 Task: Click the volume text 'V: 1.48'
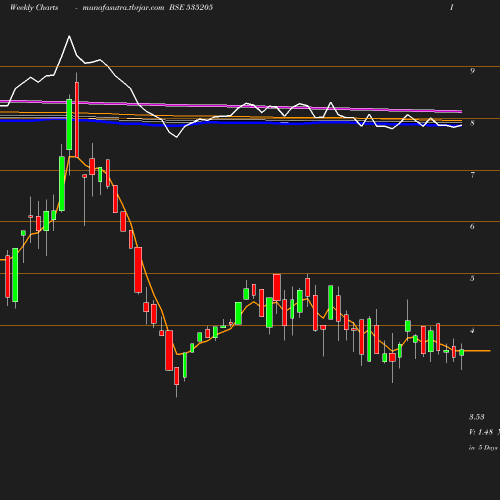click(x=481, y=432)
